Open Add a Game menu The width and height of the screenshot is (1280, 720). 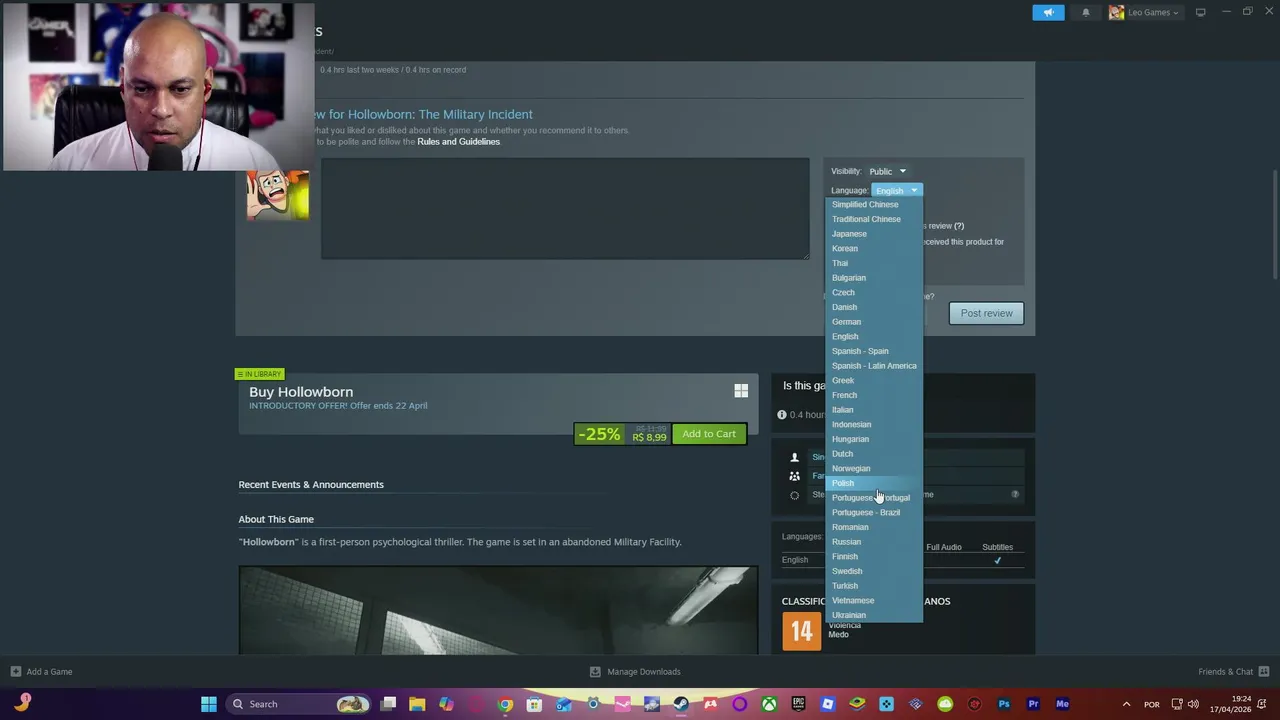coord(41,672)
